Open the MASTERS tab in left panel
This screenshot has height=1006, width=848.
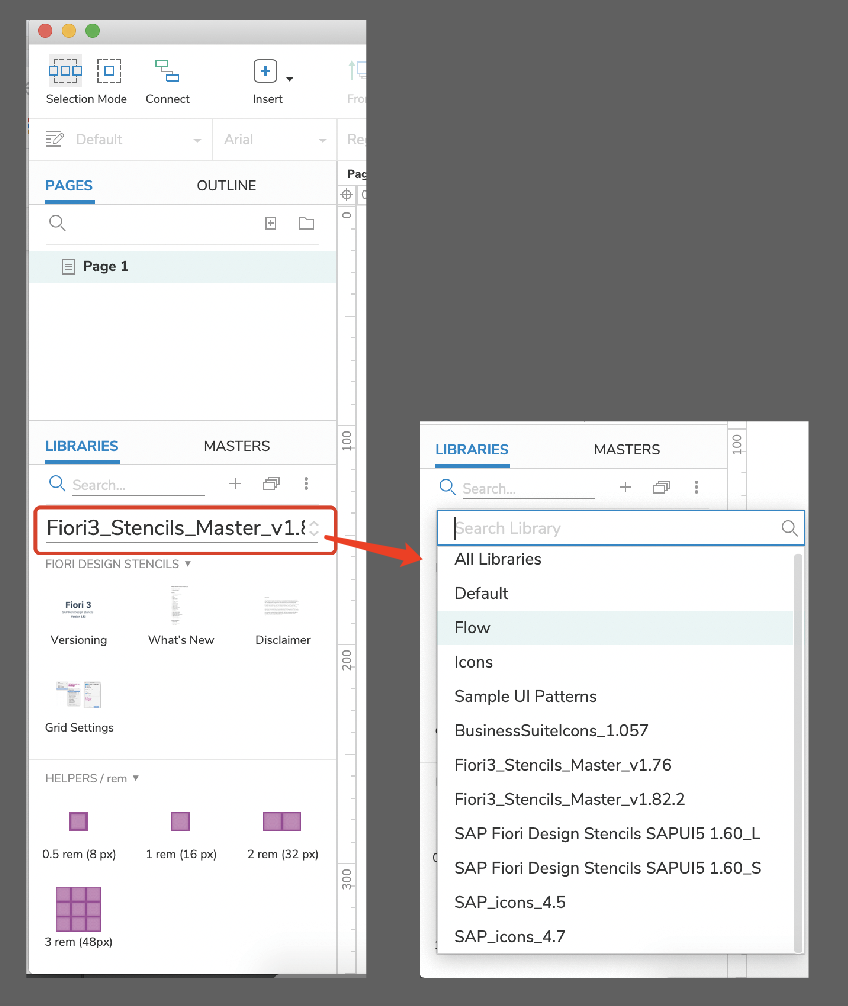coord(237,446)
